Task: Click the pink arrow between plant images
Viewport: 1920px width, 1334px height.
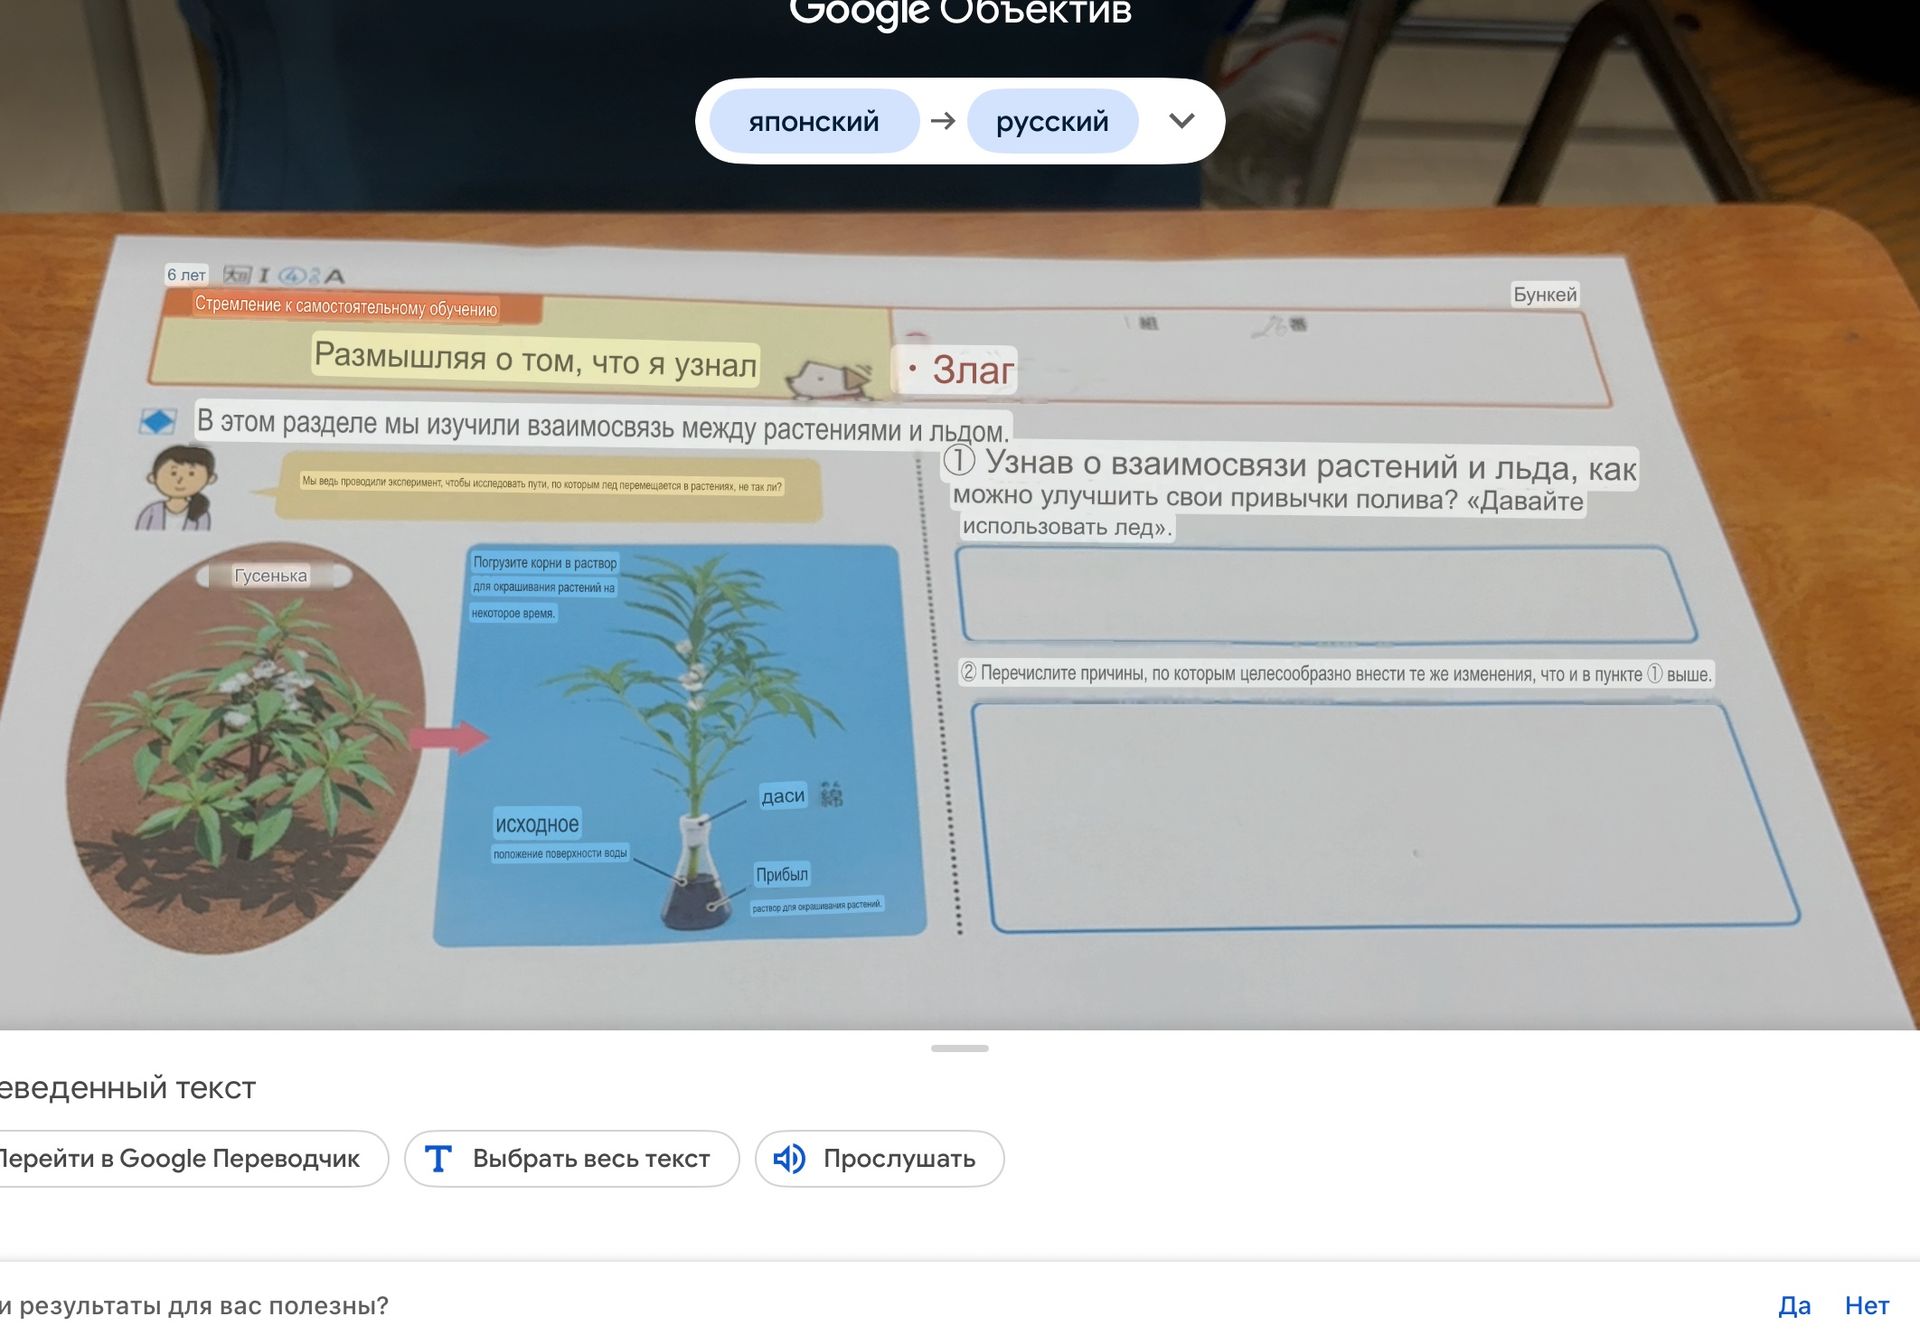Action: pos(449,738)
